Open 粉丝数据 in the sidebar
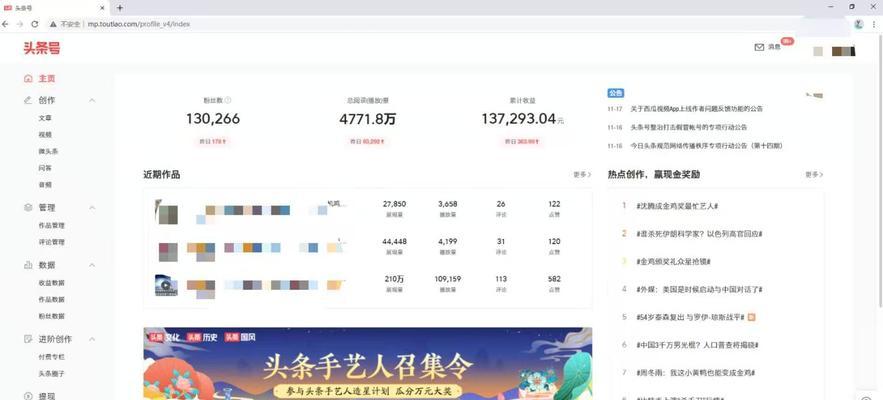 pyautogui.click(x=52, y=316)
